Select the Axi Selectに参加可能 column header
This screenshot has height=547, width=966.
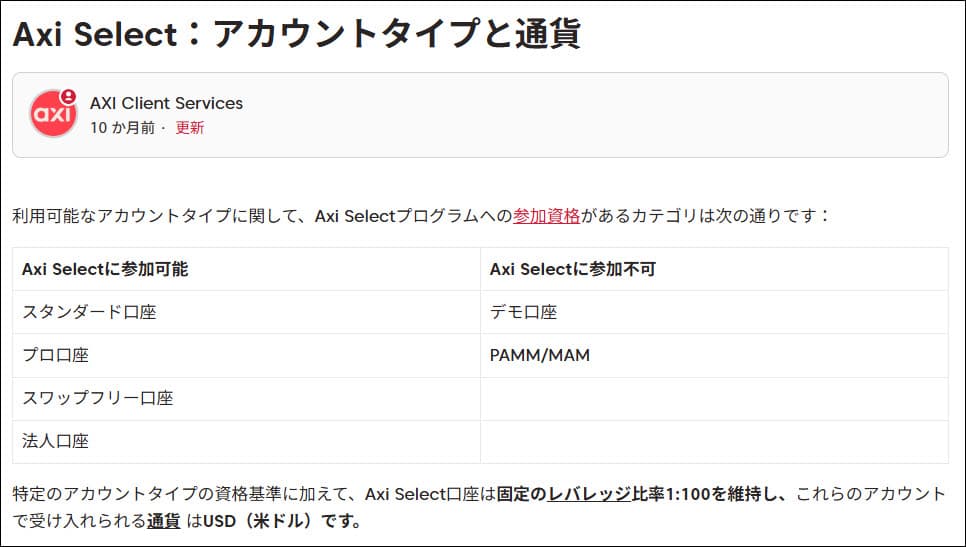[105, 269]
